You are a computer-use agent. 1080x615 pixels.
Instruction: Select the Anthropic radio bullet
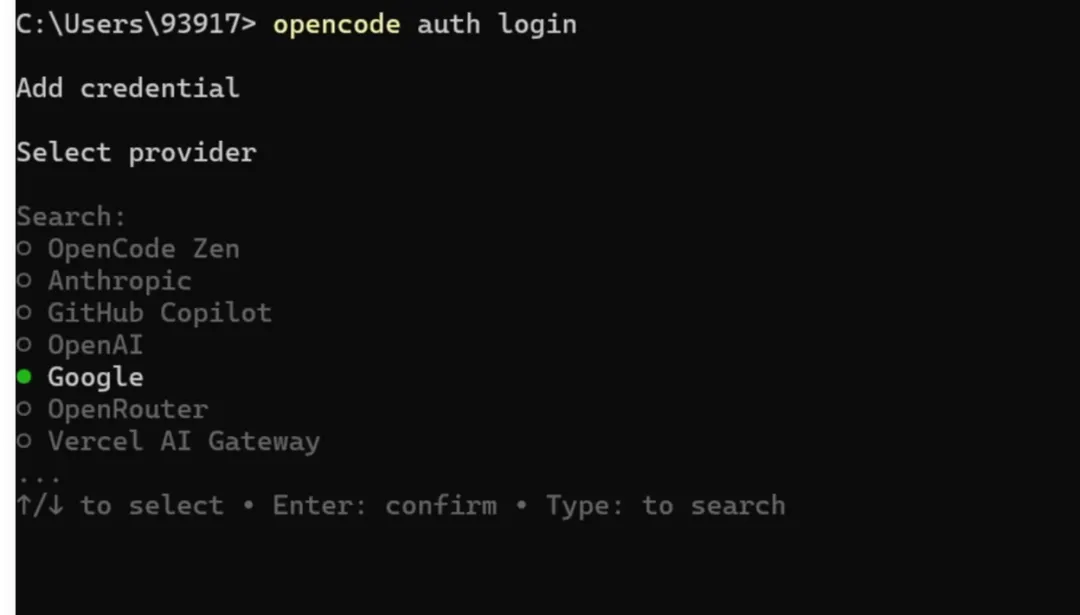[25, 282]
